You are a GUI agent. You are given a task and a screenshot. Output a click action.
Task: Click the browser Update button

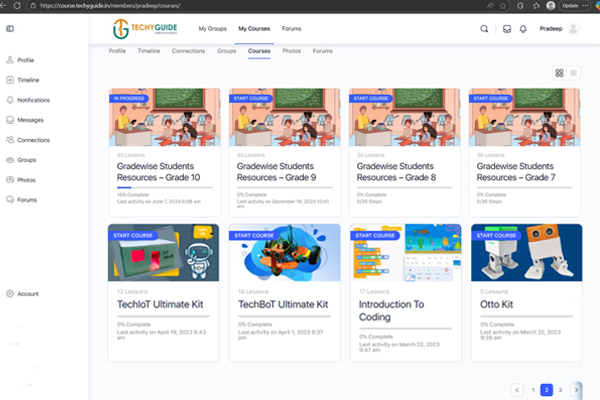[x=570, y=6]
